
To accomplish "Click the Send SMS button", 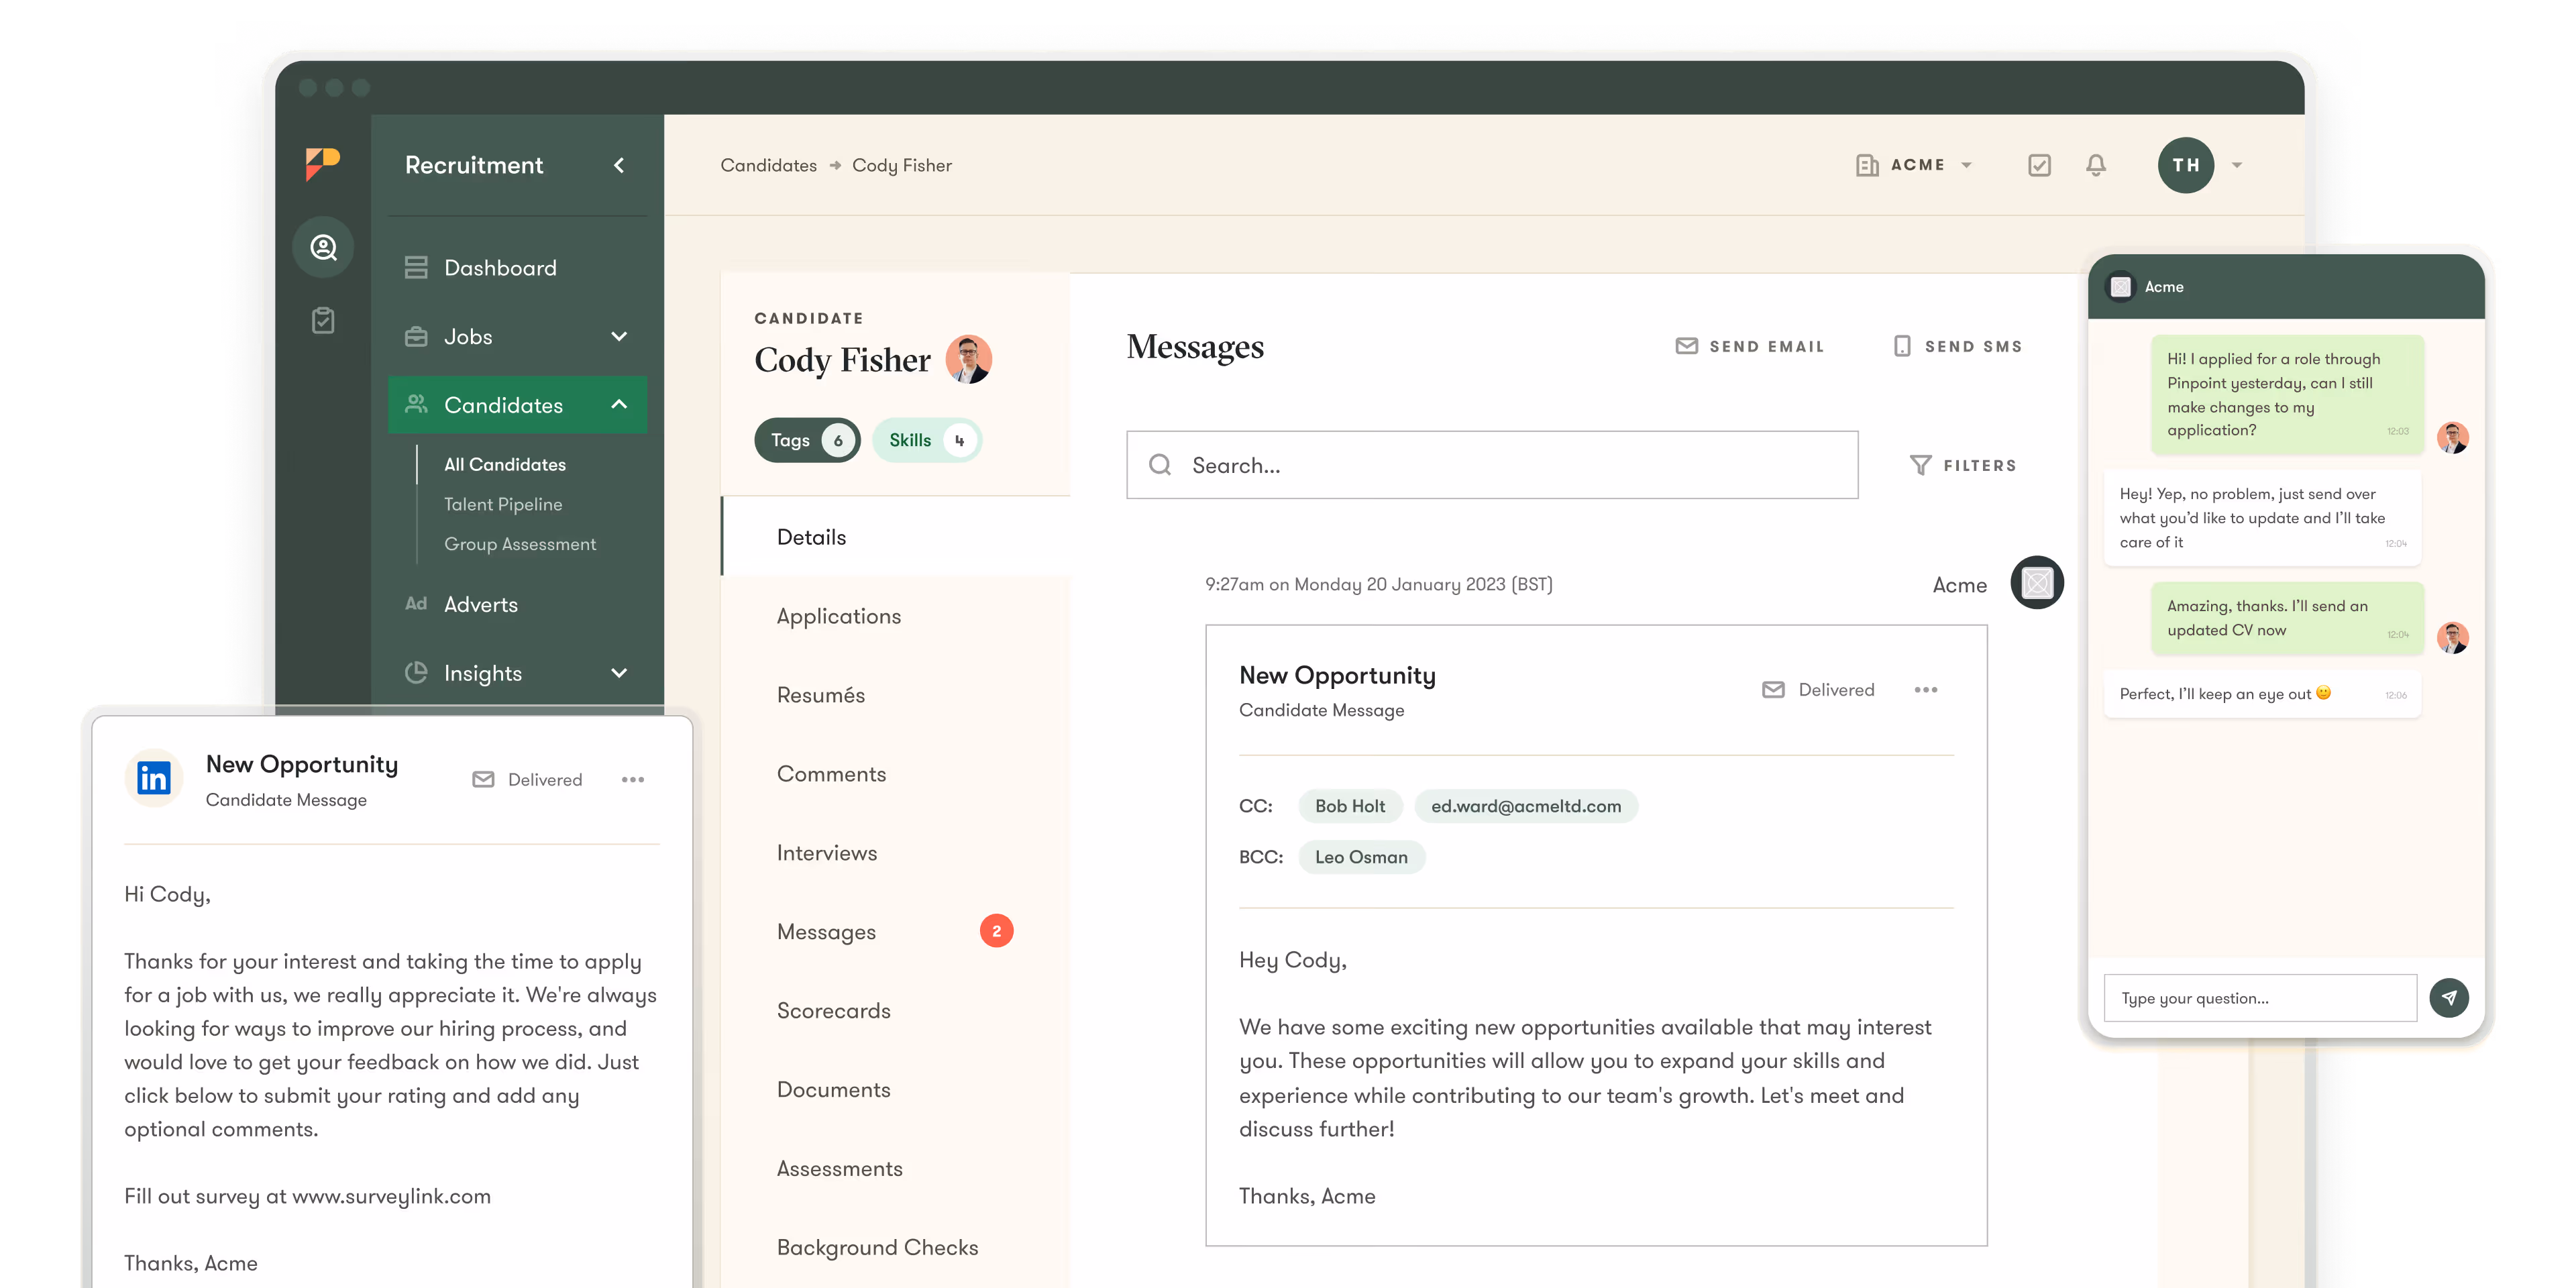I will tap(1958, 346).
